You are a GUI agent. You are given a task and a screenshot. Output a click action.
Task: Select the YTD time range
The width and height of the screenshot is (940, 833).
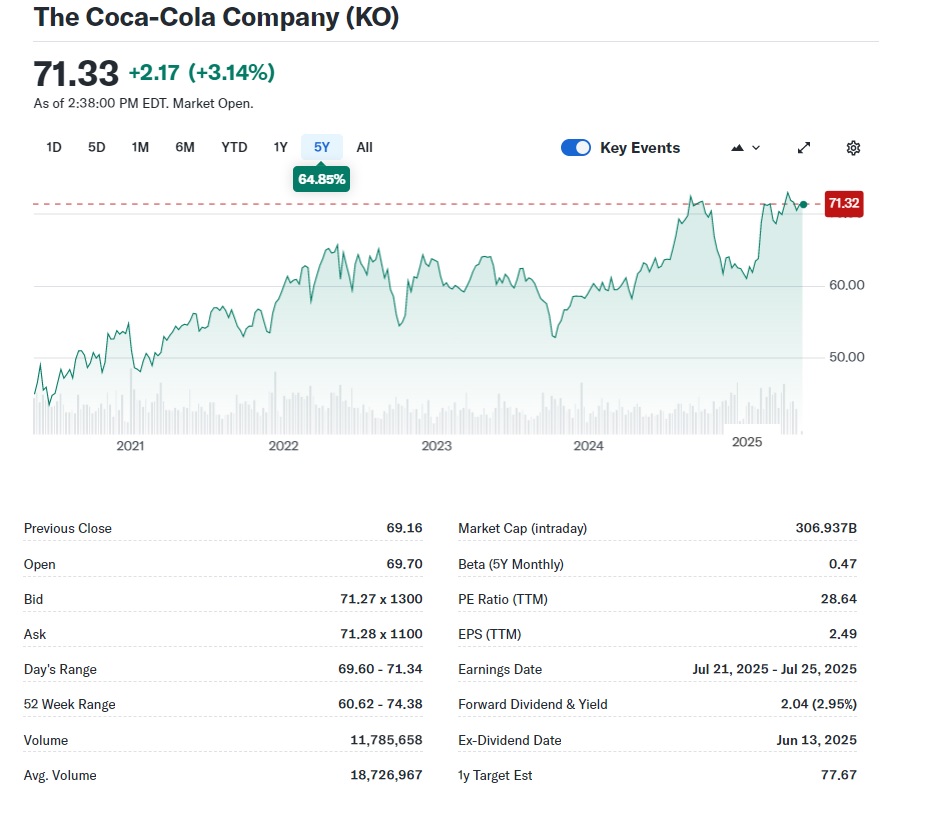pos(234,147)
